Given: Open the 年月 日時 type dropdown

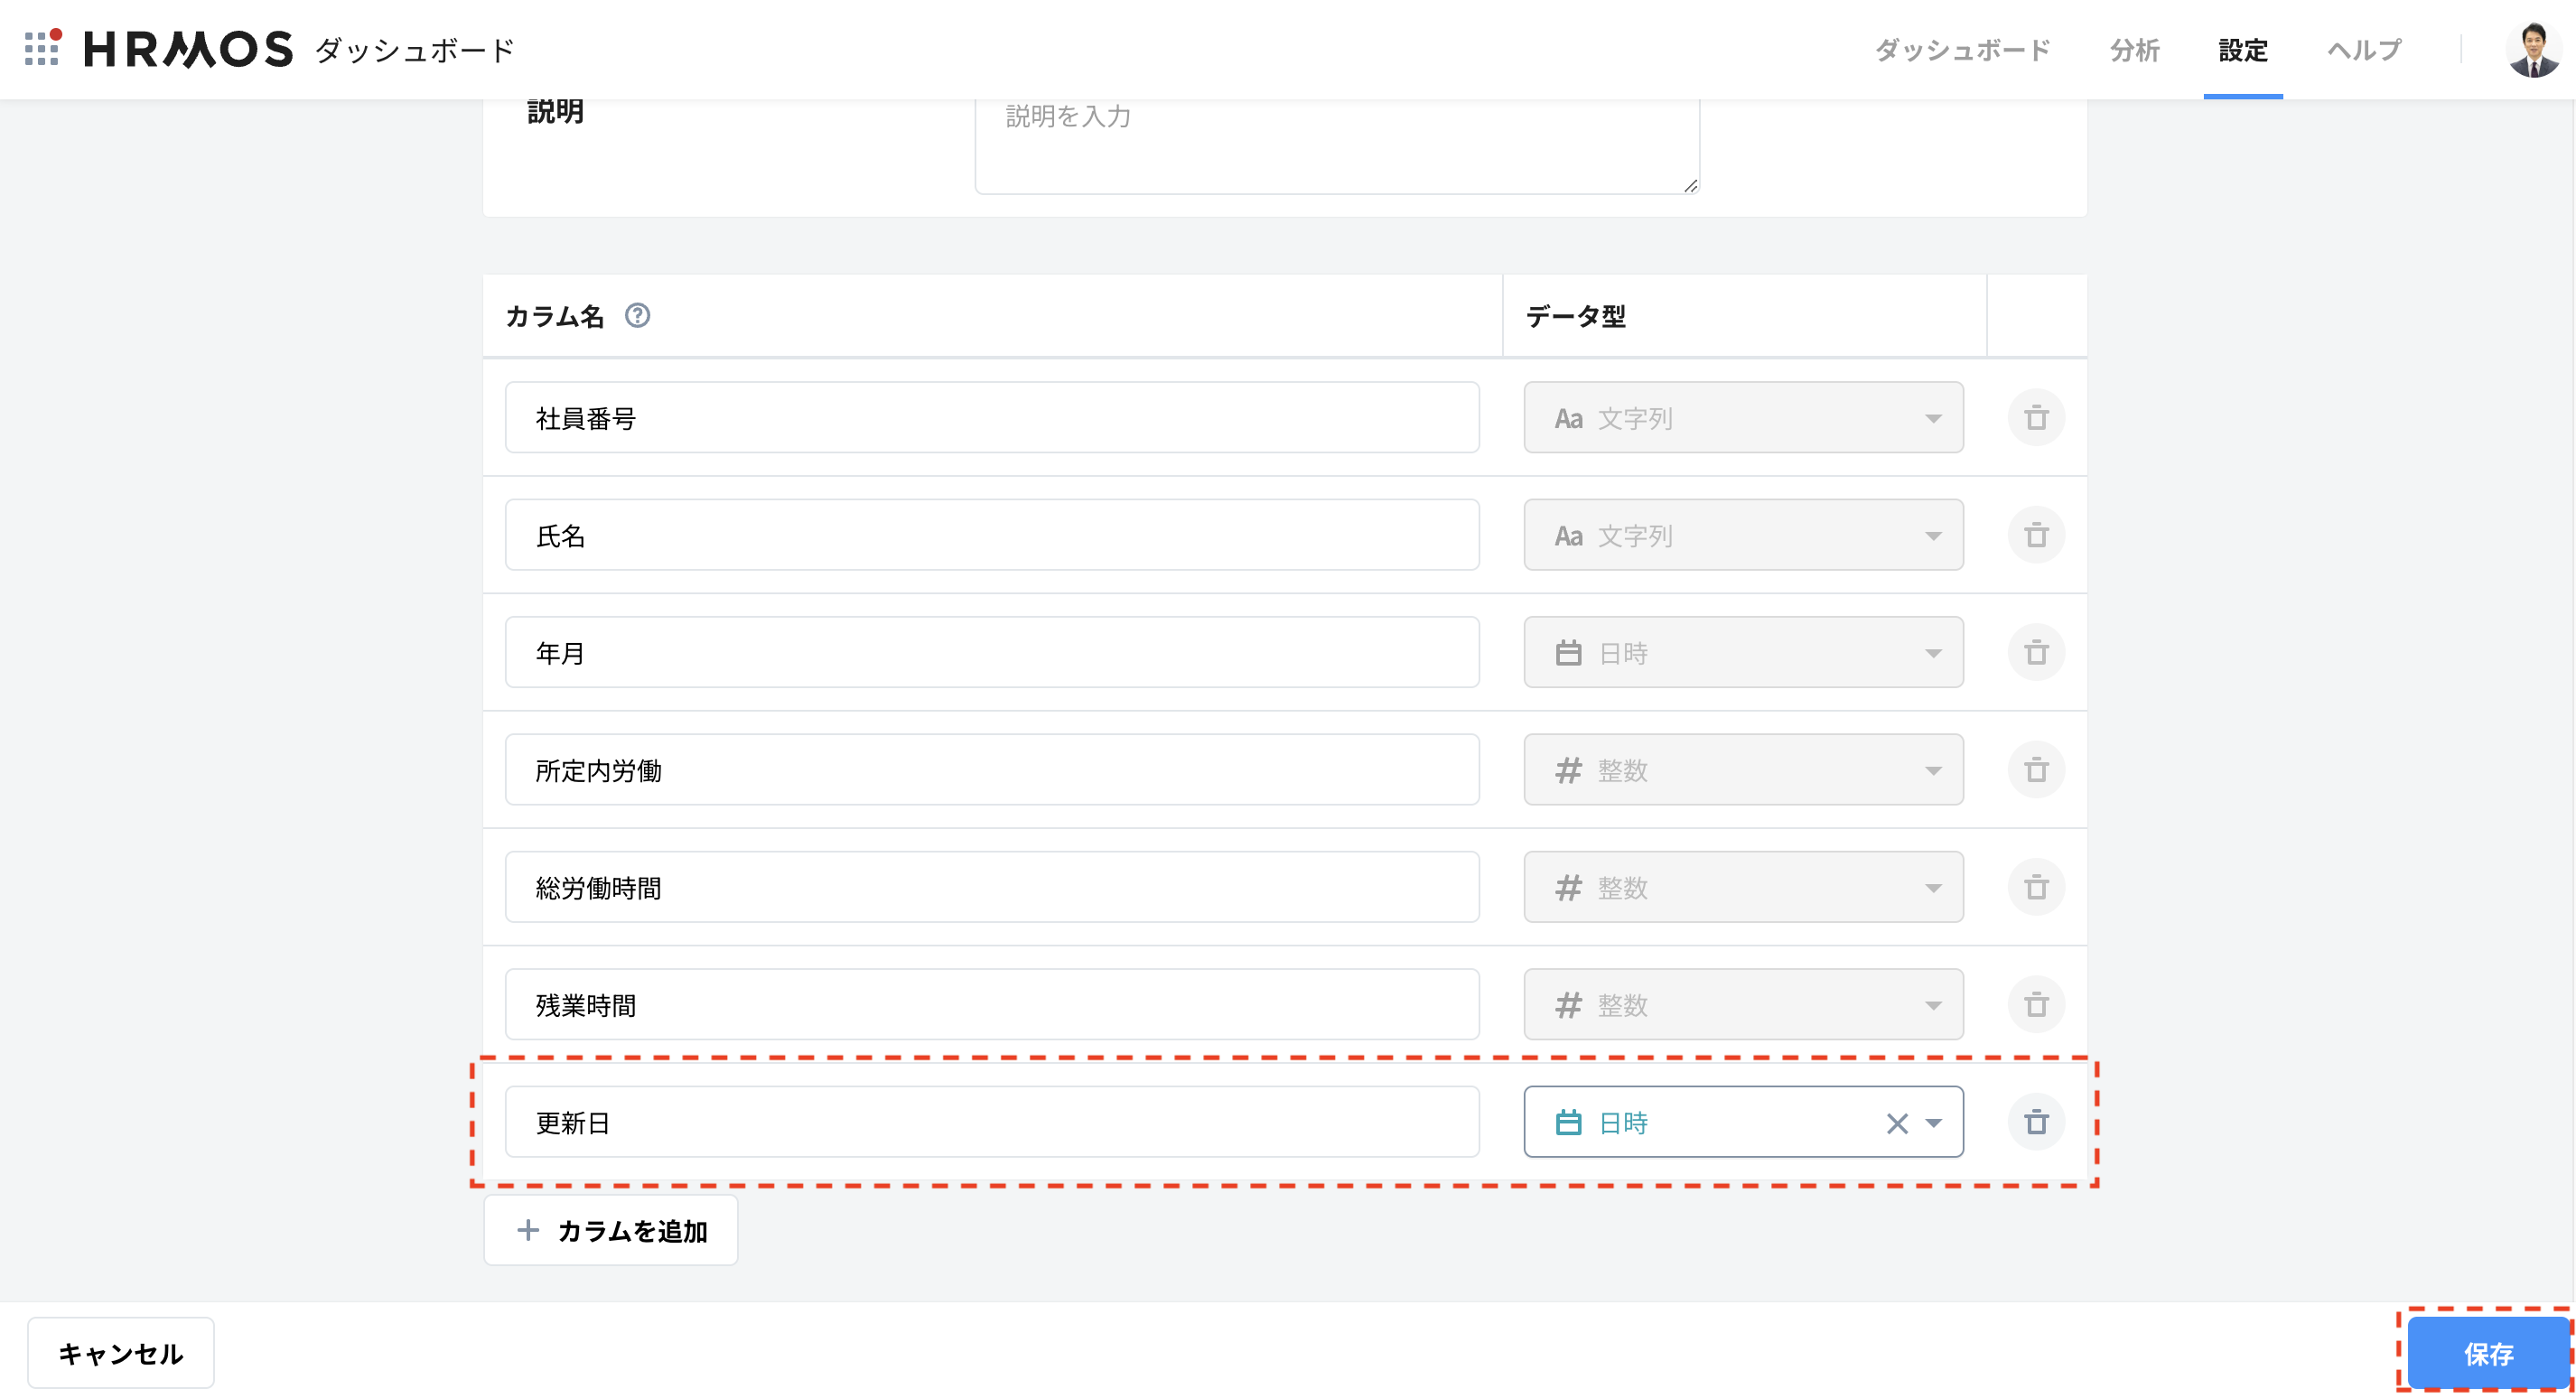Looking at the screenshot, I should click(1742, 653).
